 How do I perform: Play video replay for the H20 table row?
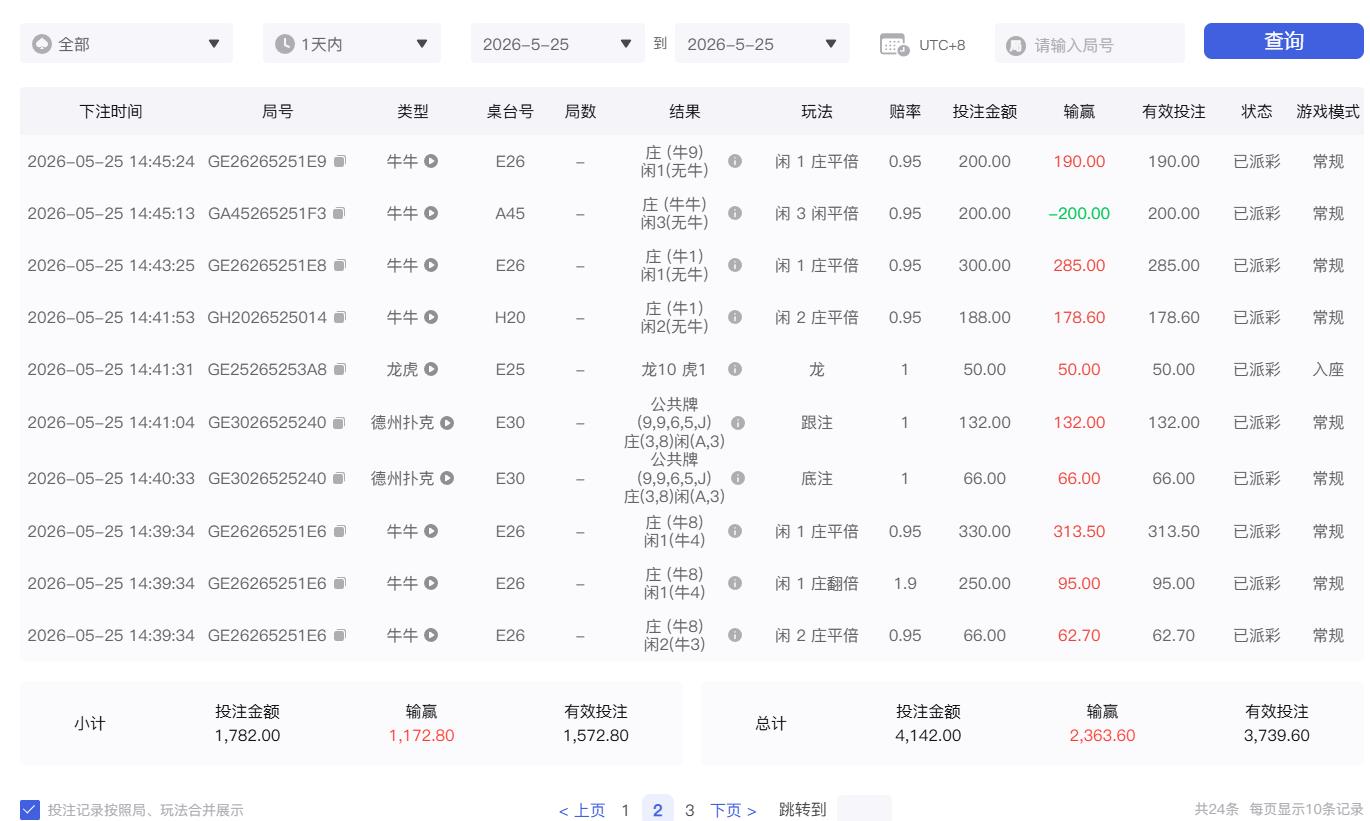click(431, 317)
